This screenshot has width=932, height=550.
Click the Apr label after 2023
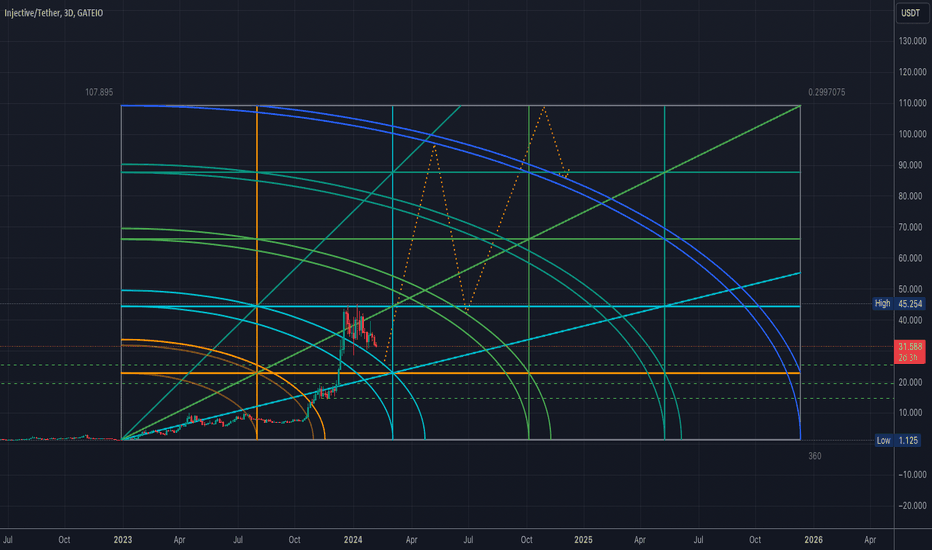(x=179, y=540)
